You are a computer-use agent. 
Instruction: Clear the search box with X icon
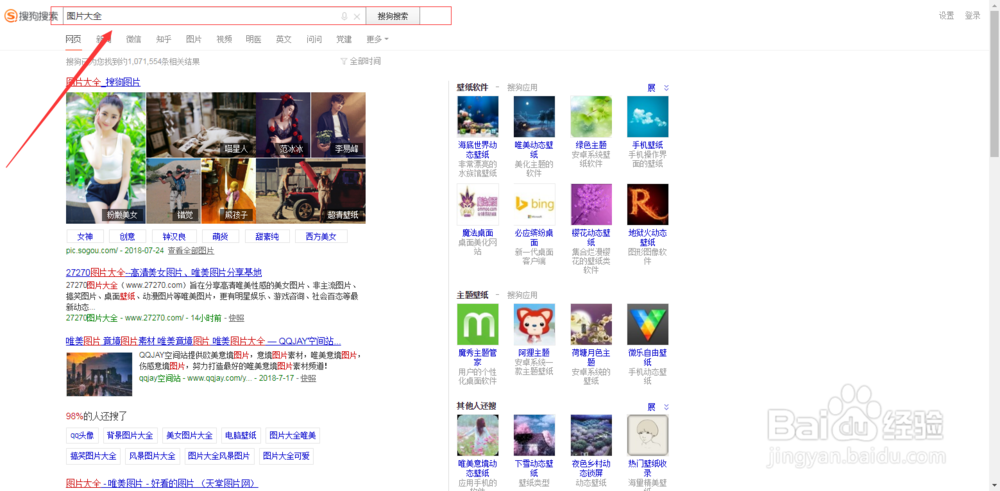click(357, 16)
